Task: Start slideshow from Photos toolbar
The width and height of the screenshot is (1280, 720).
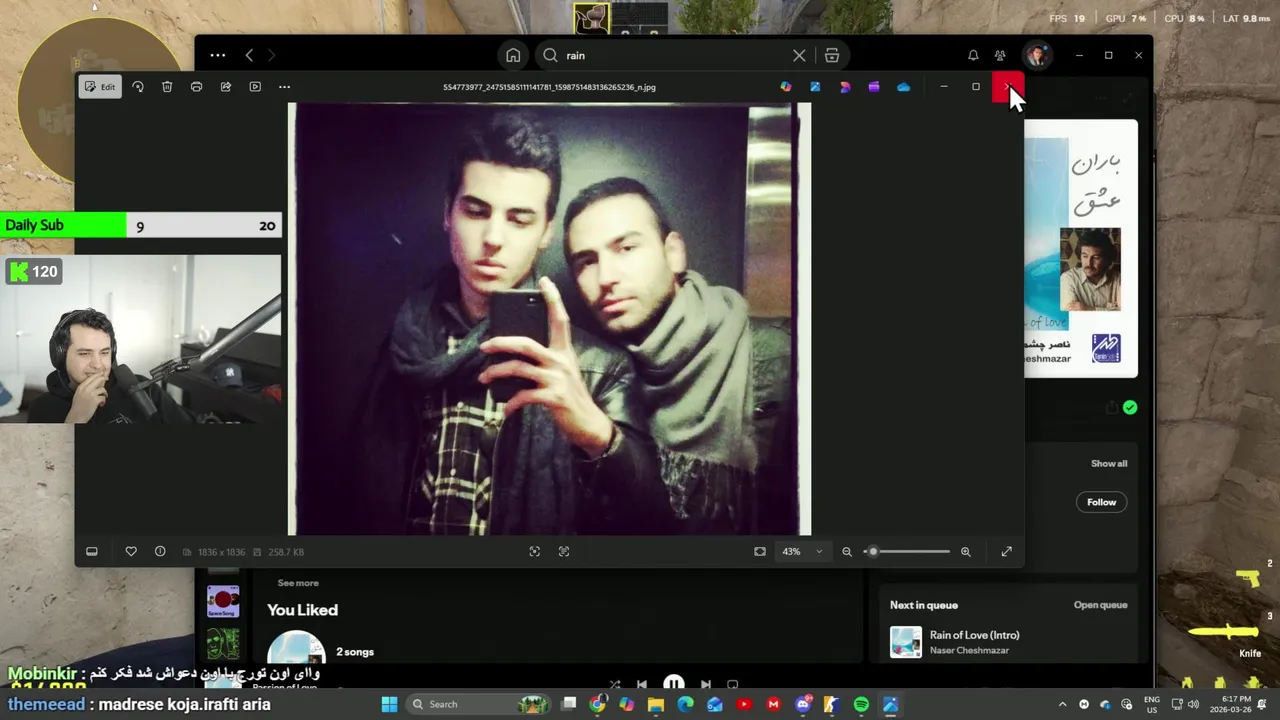Action: click(x=255, y=87)
